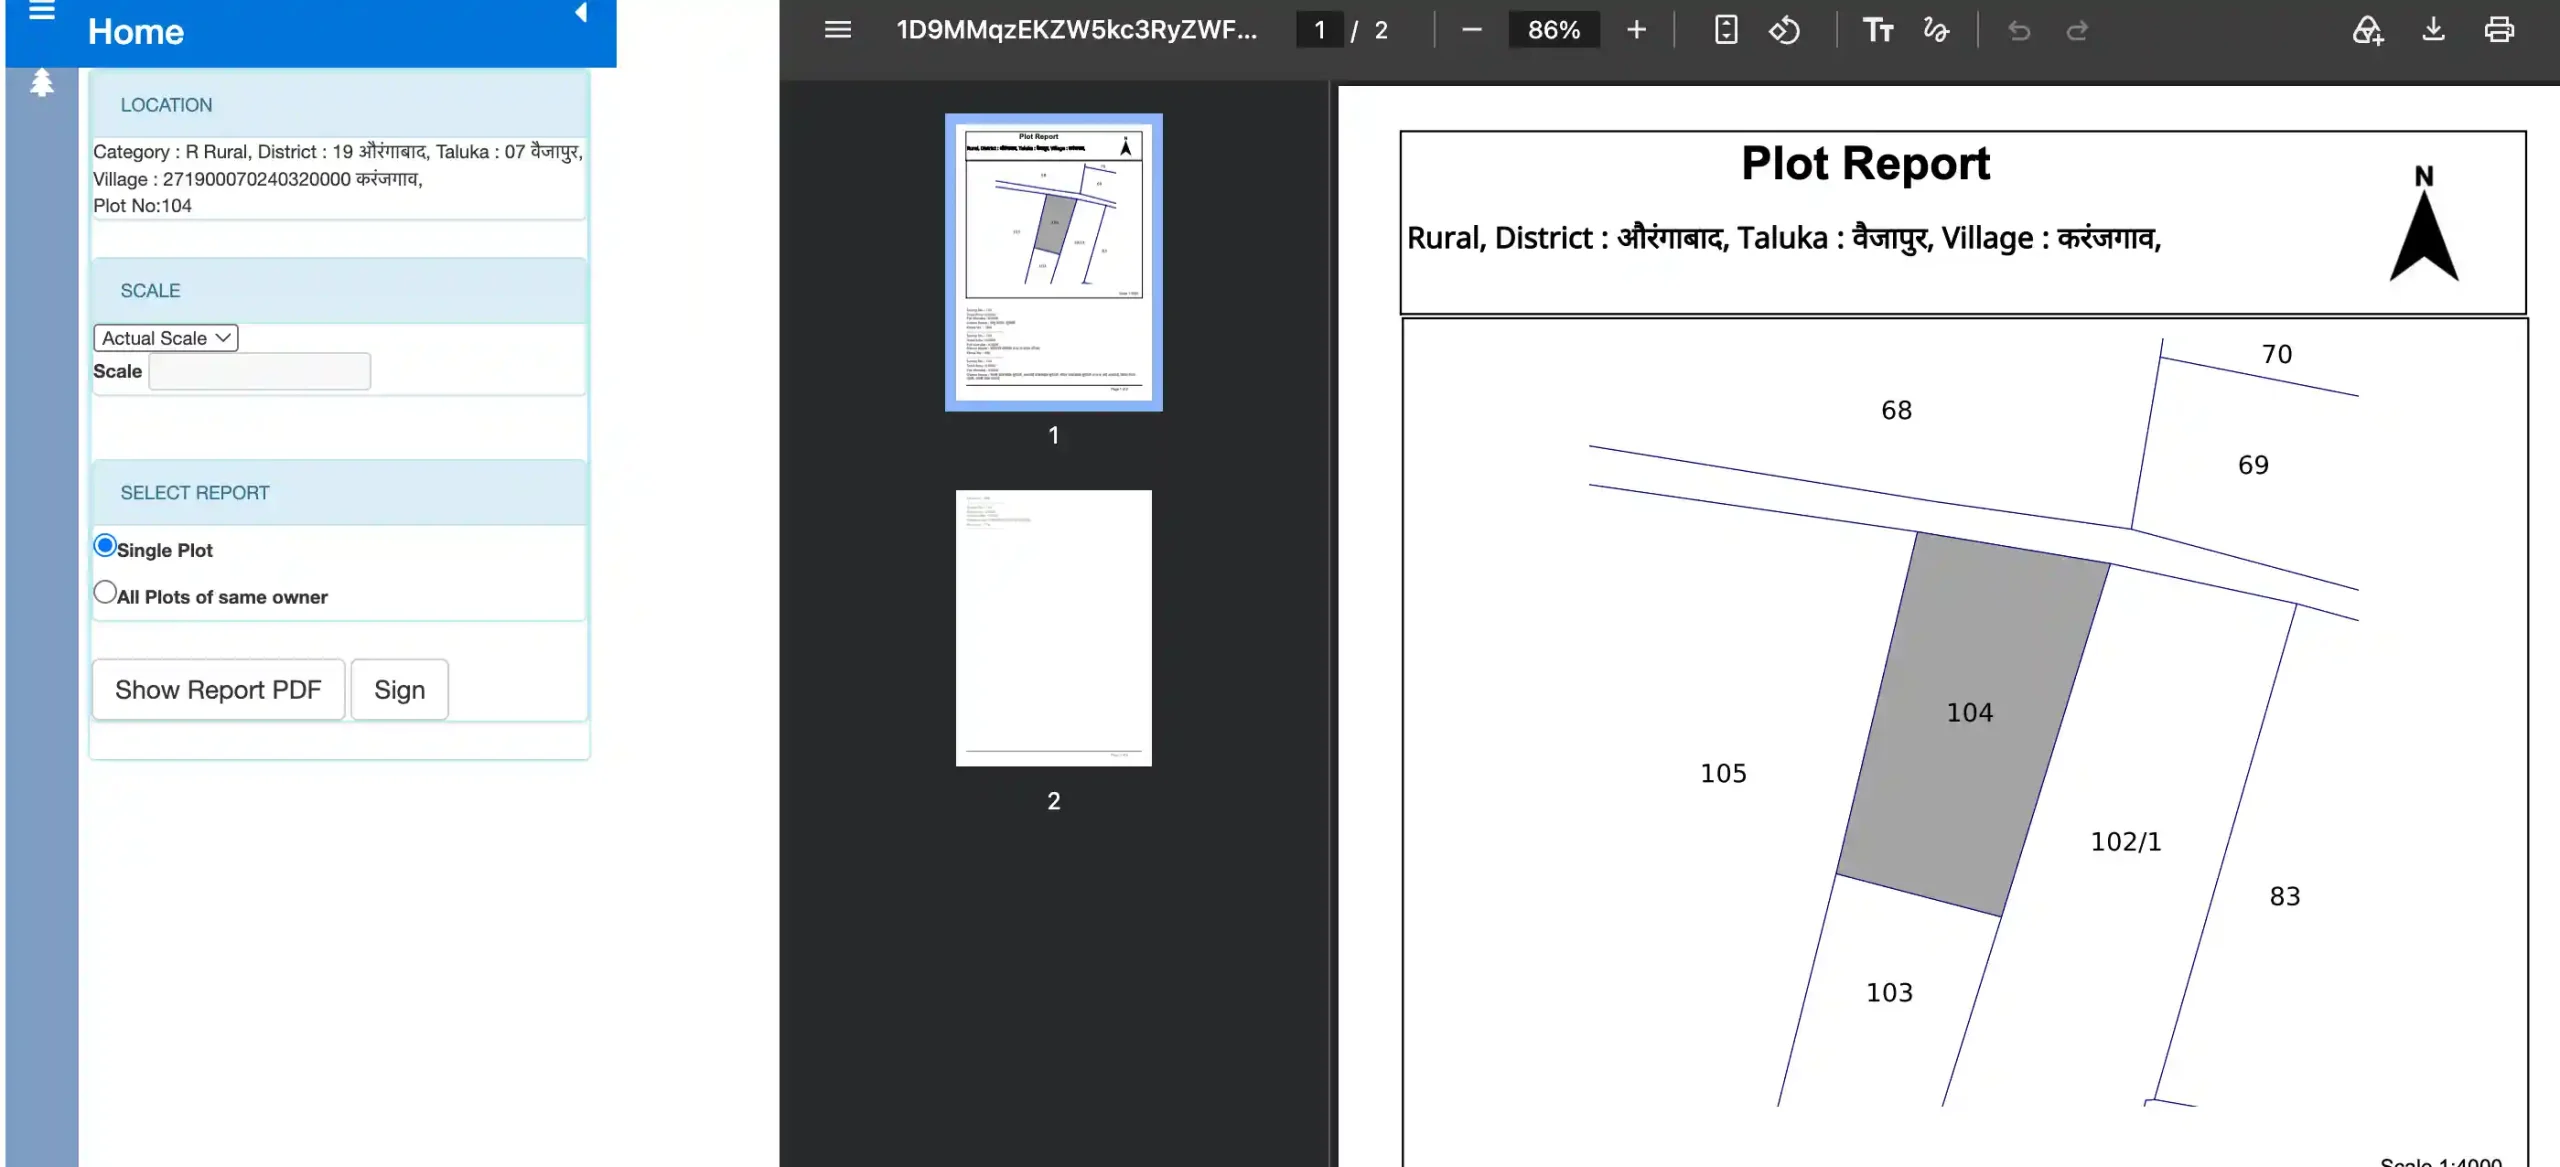Image resolution: width=2560 pixels, height=1167 pixels.
Task: Click the 'Plot No:104' text
Action: tap(142, 206)
